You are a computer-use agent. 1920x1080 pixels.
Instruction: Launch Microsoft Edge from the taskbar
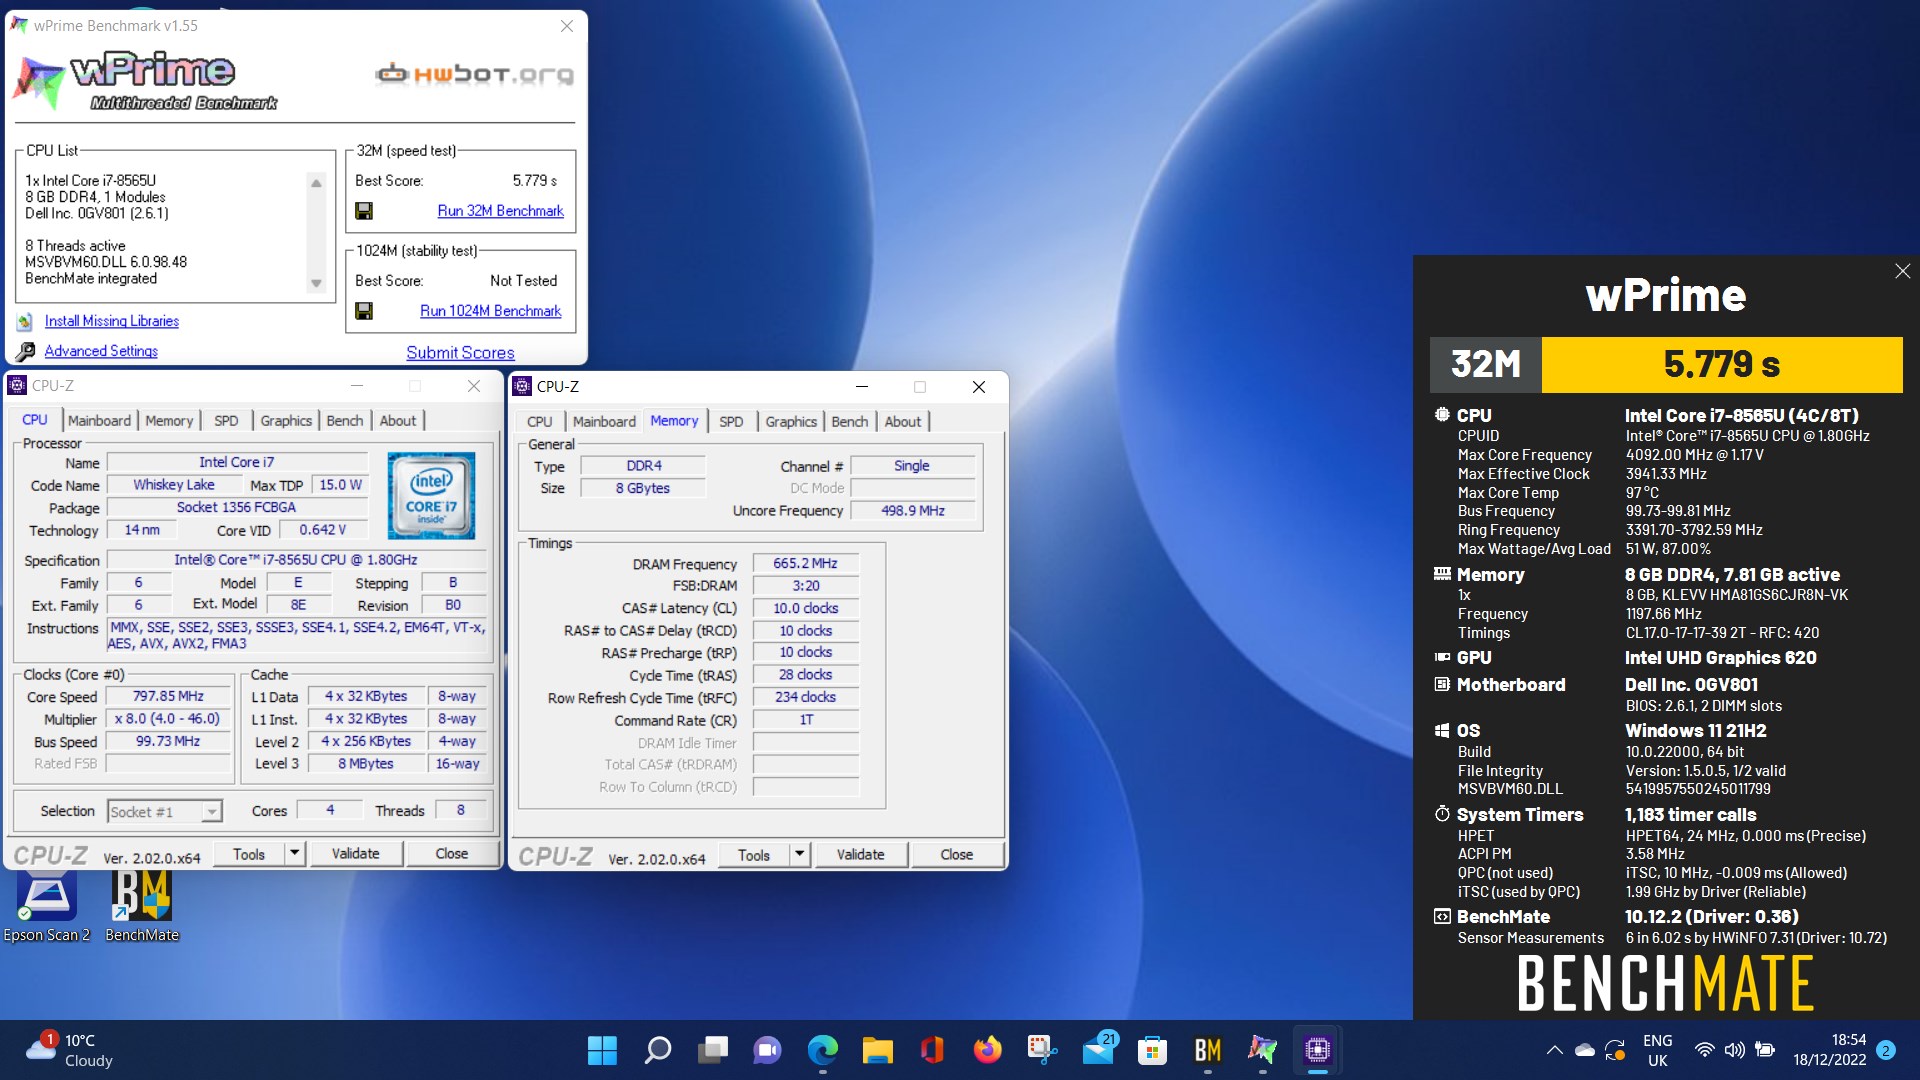(822, 1050)
